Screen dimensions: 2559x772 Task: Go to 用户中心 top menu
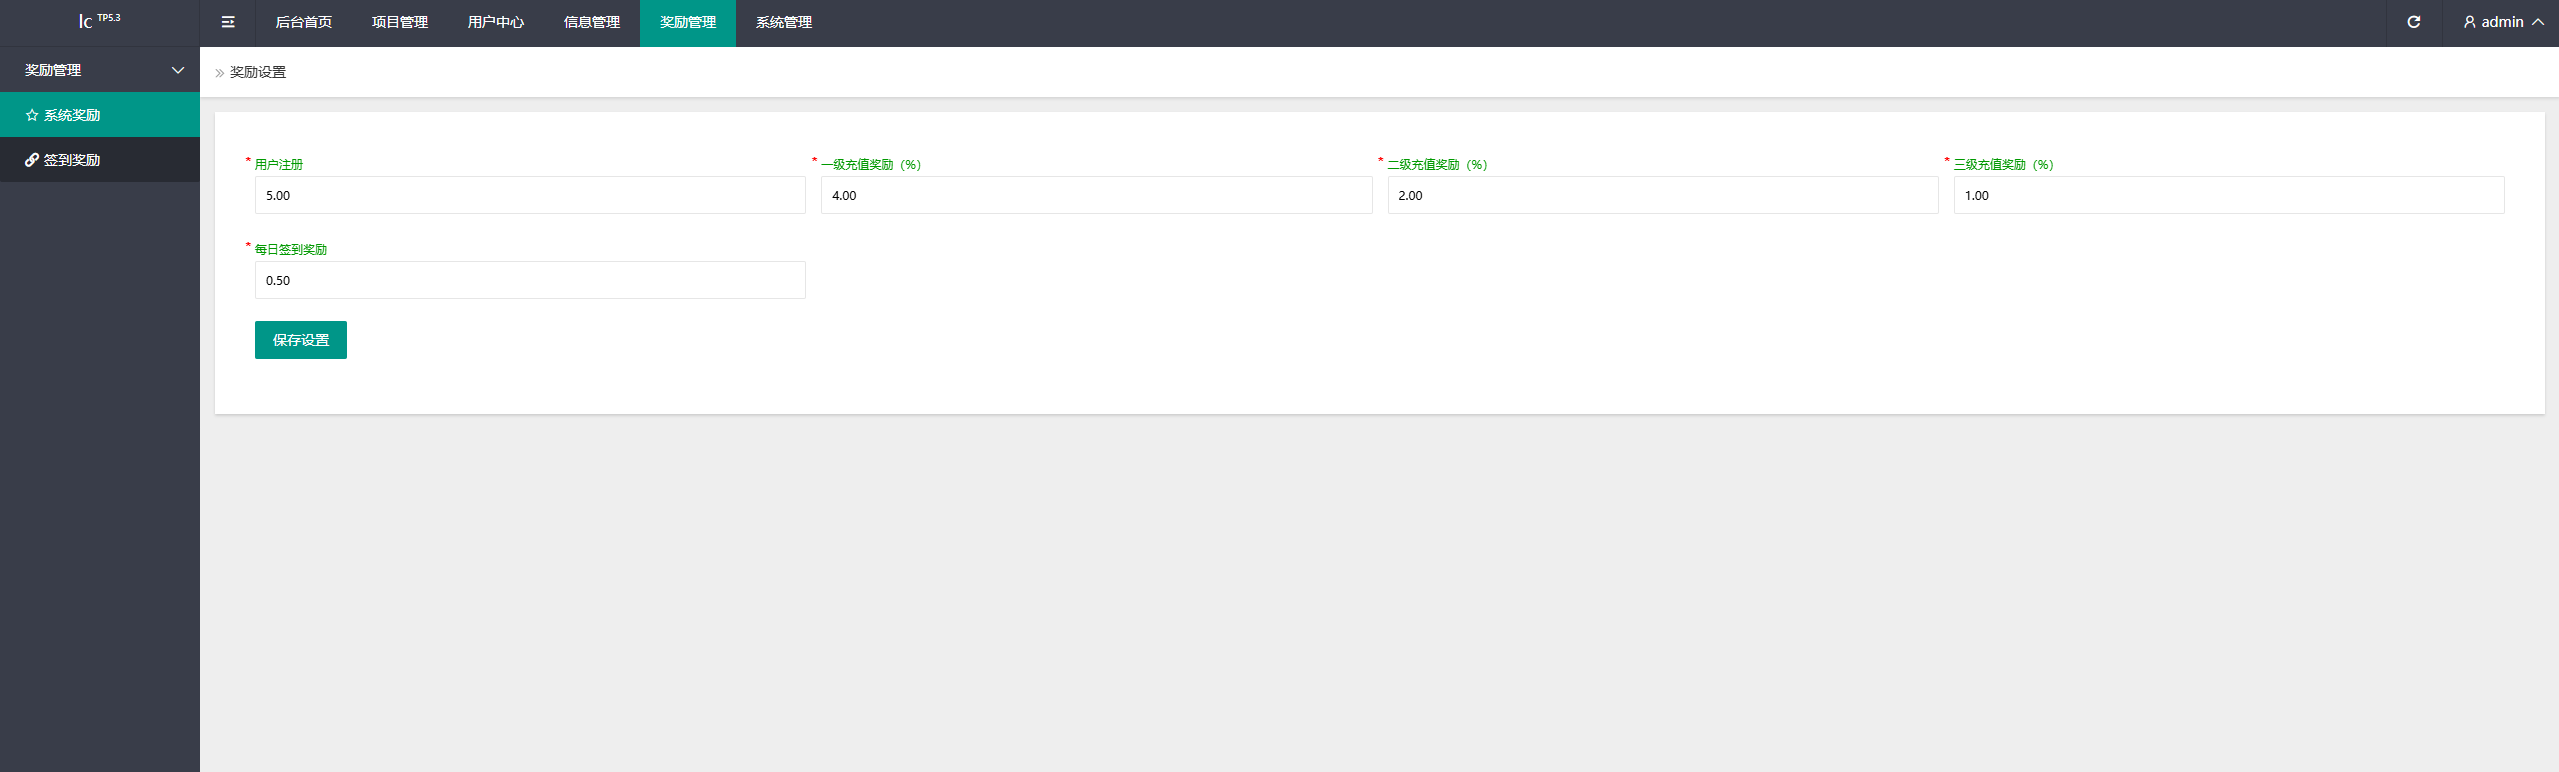tap(496, 22)
